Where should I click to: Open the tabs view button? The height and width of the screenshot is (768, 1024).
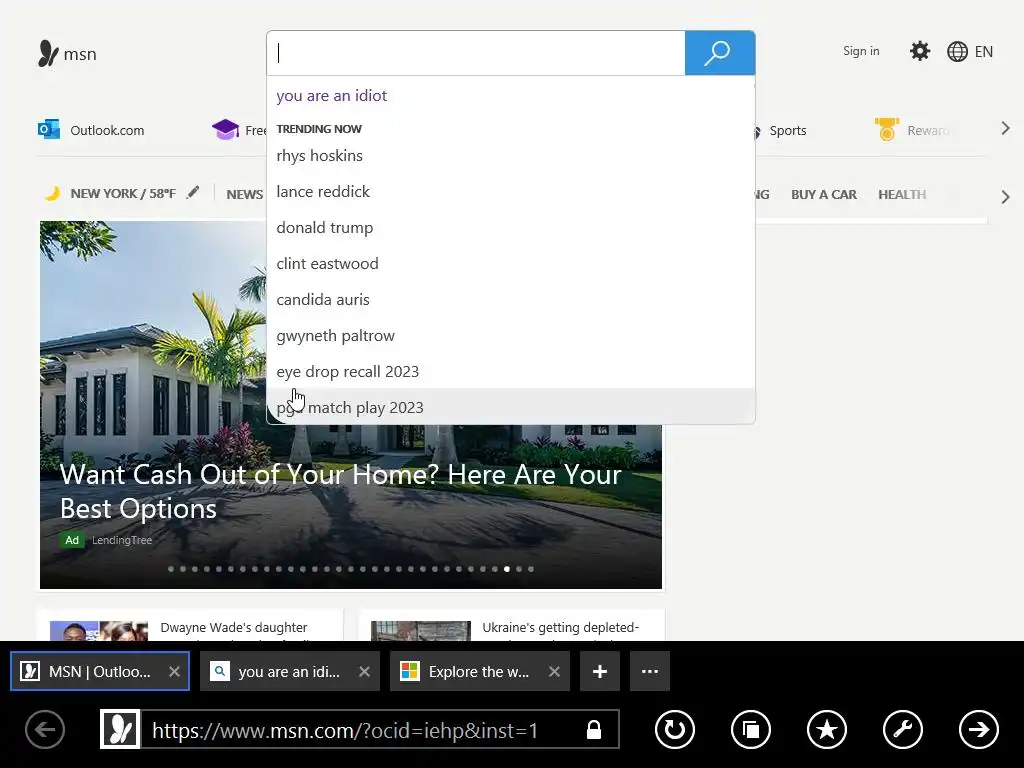(x=750, y=729)
